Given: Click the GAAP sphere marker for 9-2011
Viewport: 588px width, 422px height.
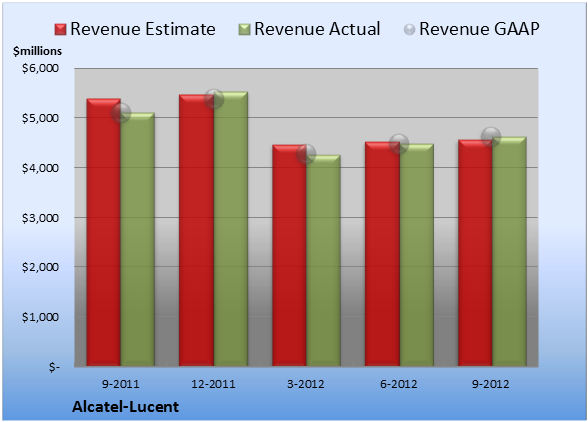Looking at the screenshot, I should point(121,113).
